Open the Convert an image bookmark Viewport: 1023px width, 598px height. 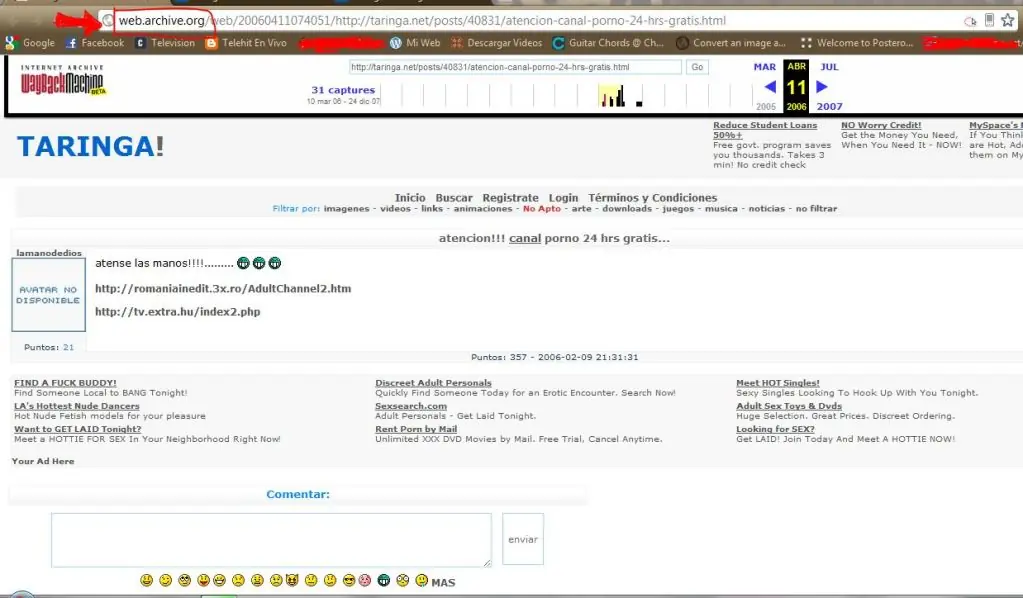[731, 43]
